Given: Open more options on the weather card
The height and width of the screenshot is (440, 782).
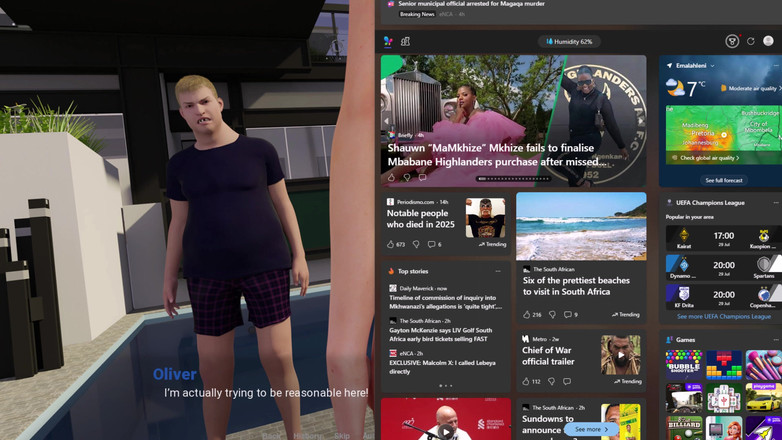Looking at the screenshot, I should (x=776, y=66).
